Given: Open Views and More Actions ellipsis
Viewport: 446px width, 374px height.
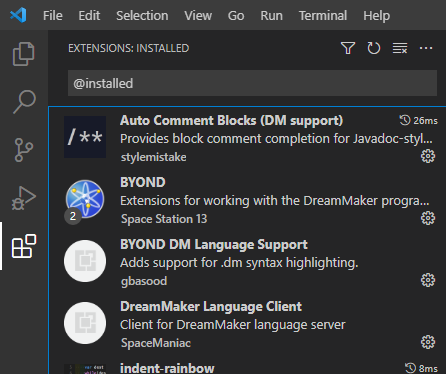Looking at the screenshot, I should [426, 48].
